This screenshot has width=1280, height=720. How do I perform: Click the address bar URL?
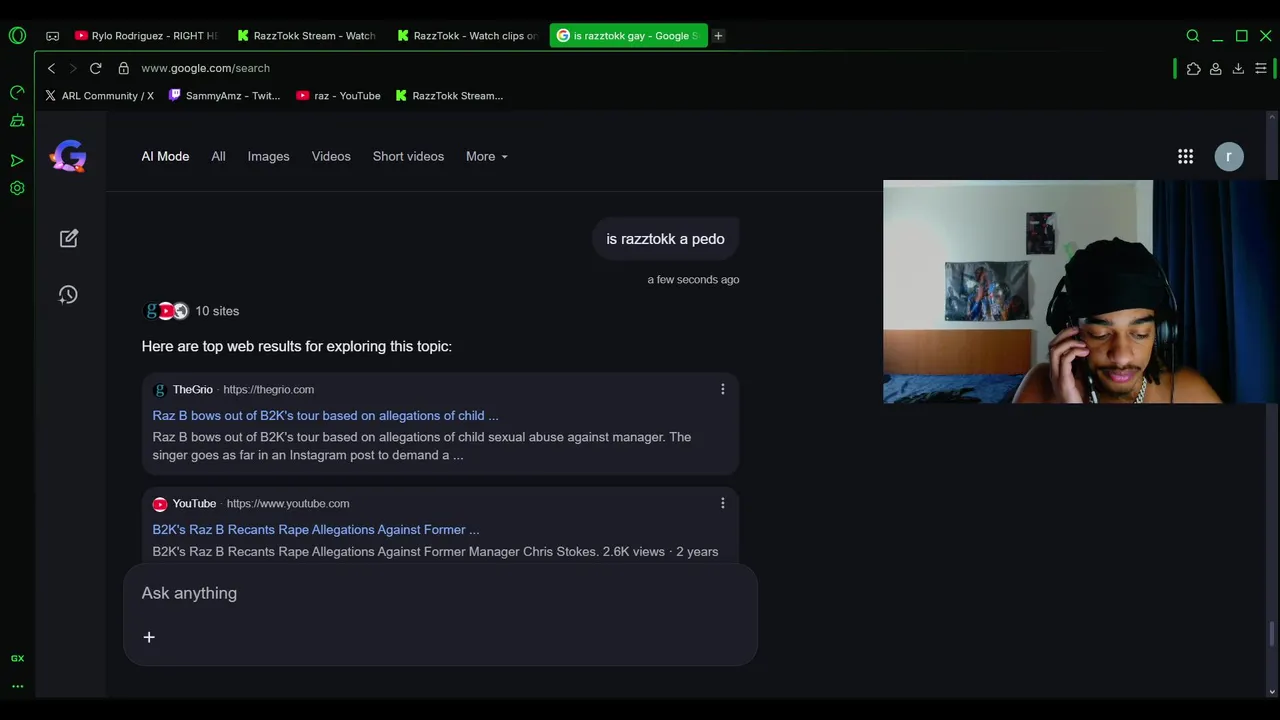click(206, 68)
